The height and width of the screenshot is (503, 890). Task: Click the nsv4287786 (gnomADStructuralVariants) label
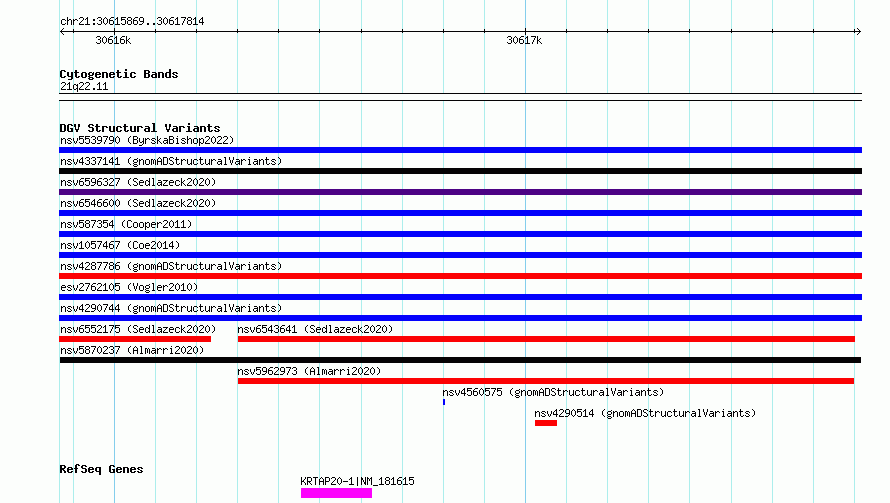pyautogui.click(x=171, y=266)
